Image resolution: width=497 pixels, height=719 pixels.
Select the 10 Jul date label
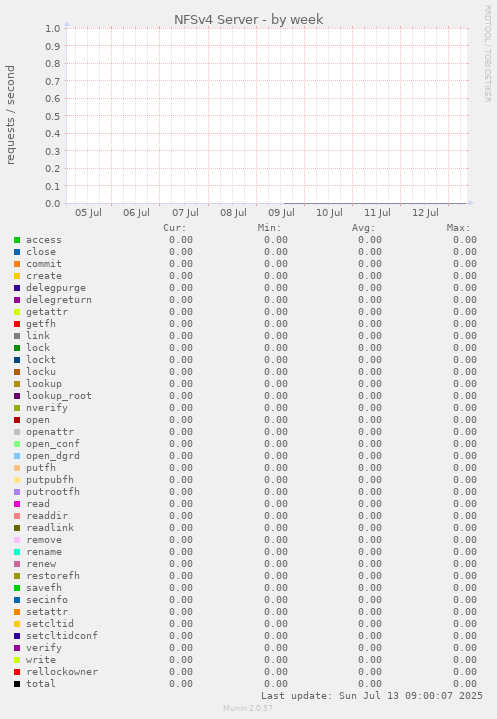tap(329, 213)
